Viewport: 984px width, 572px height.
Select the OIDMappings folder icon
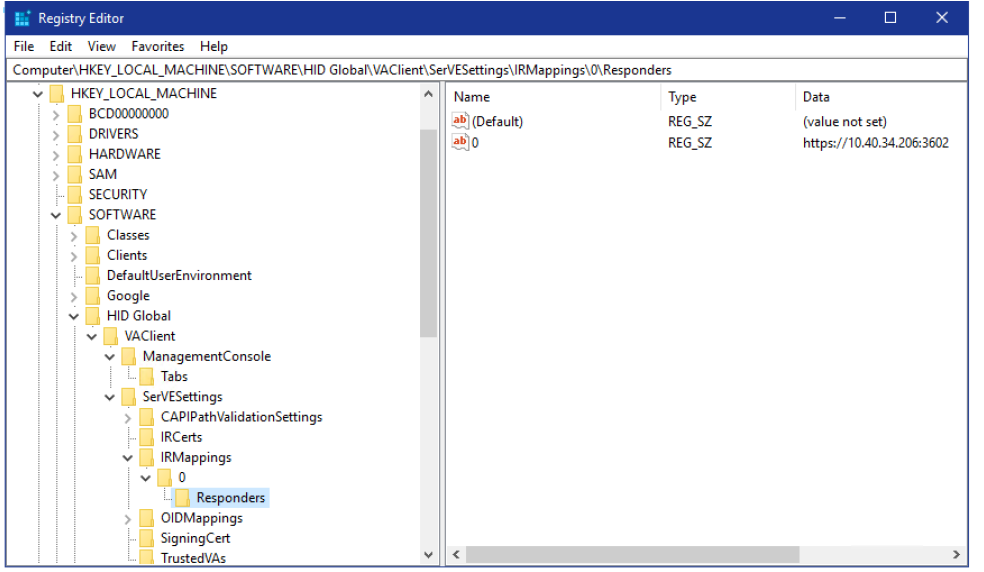point(147,518)
